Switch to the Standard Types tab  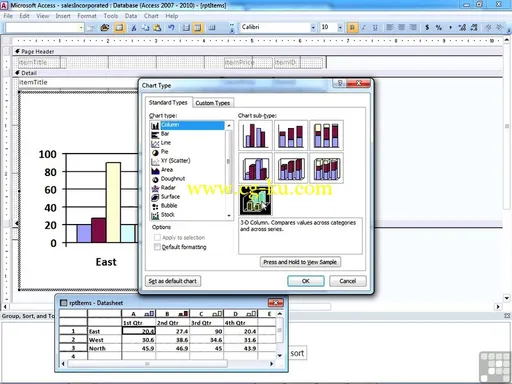pos(168,103)
